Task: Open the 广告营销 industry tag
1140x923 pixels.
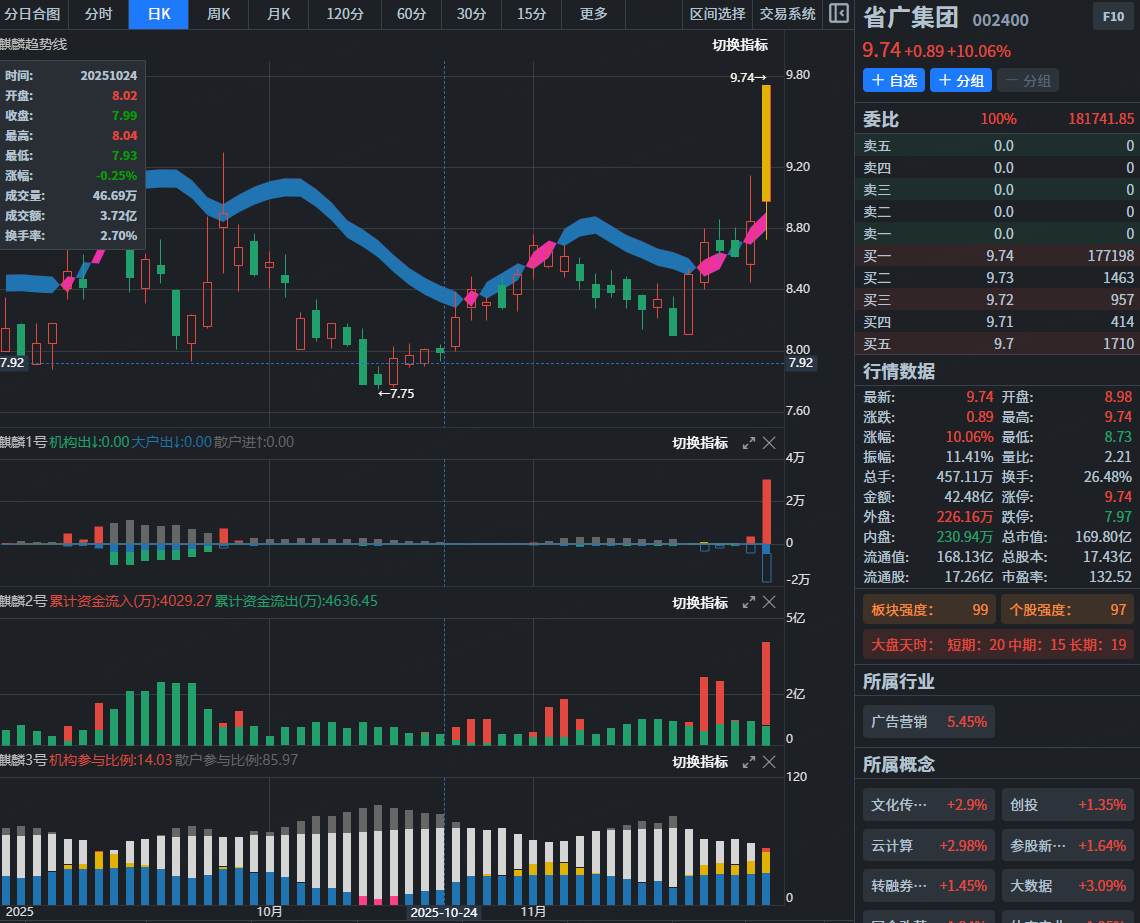Action: [x=928, y=721]
